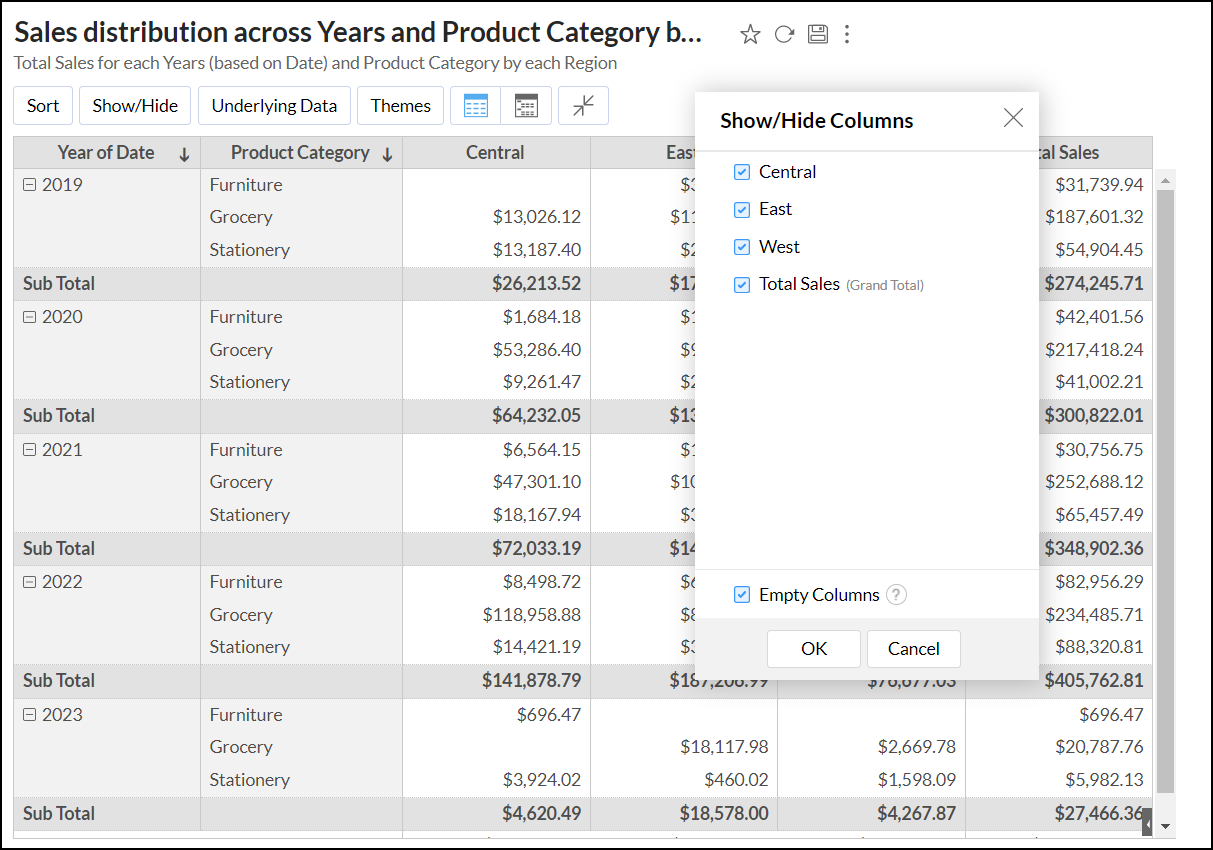This screenshot has width=1213, height=850.
Task: Disable the Empty Columns checkbox
Action: [742, 595]
